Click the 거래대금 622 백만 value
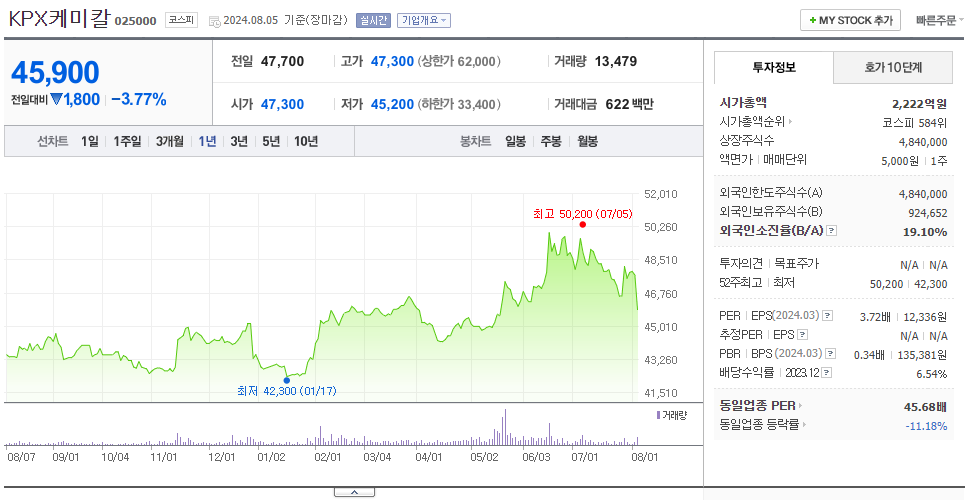The width and height of the screenshot is (968, 500). (x=629, y=104)
